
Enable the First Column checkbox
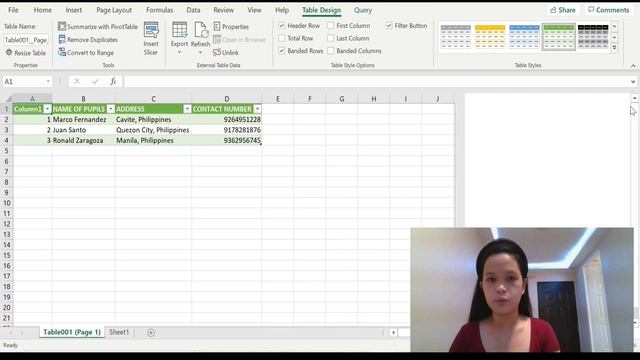point(331,26)
